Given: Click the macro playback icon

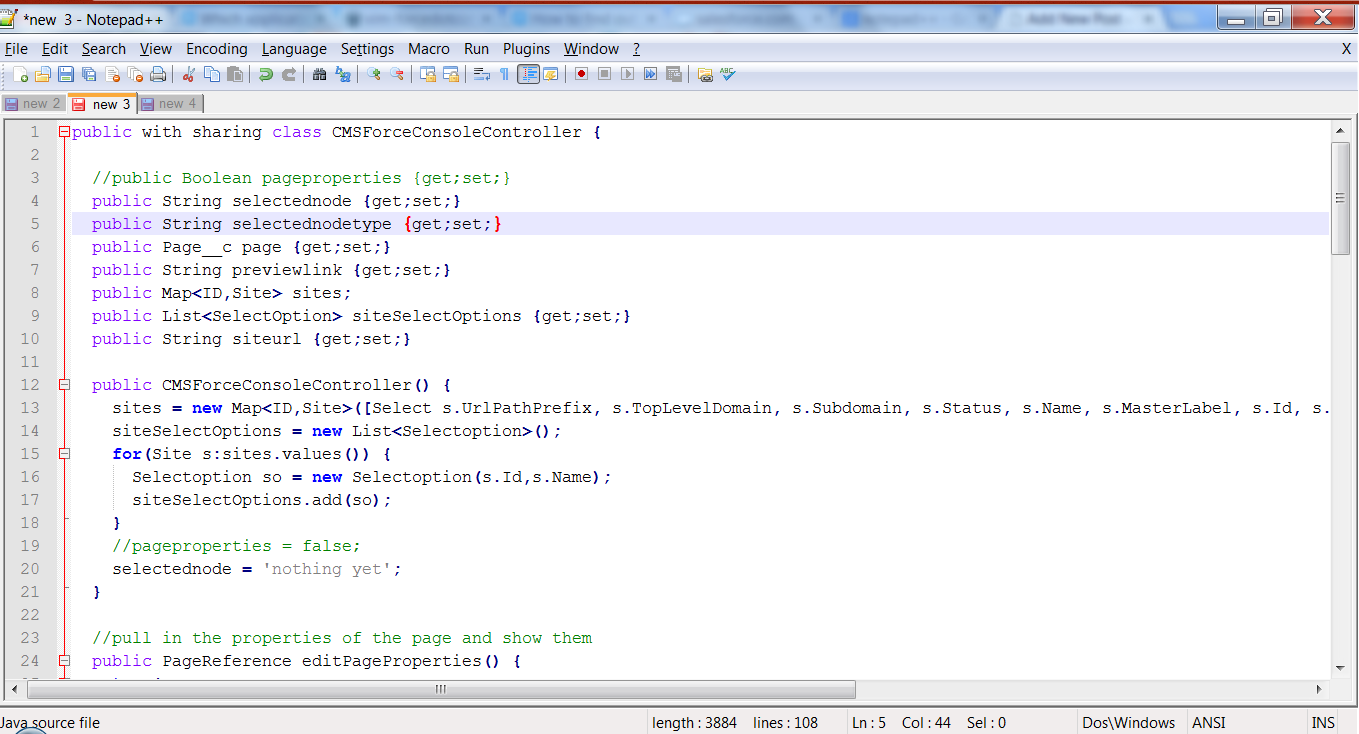Looking at the screenshot, I should tap(627, 74).
